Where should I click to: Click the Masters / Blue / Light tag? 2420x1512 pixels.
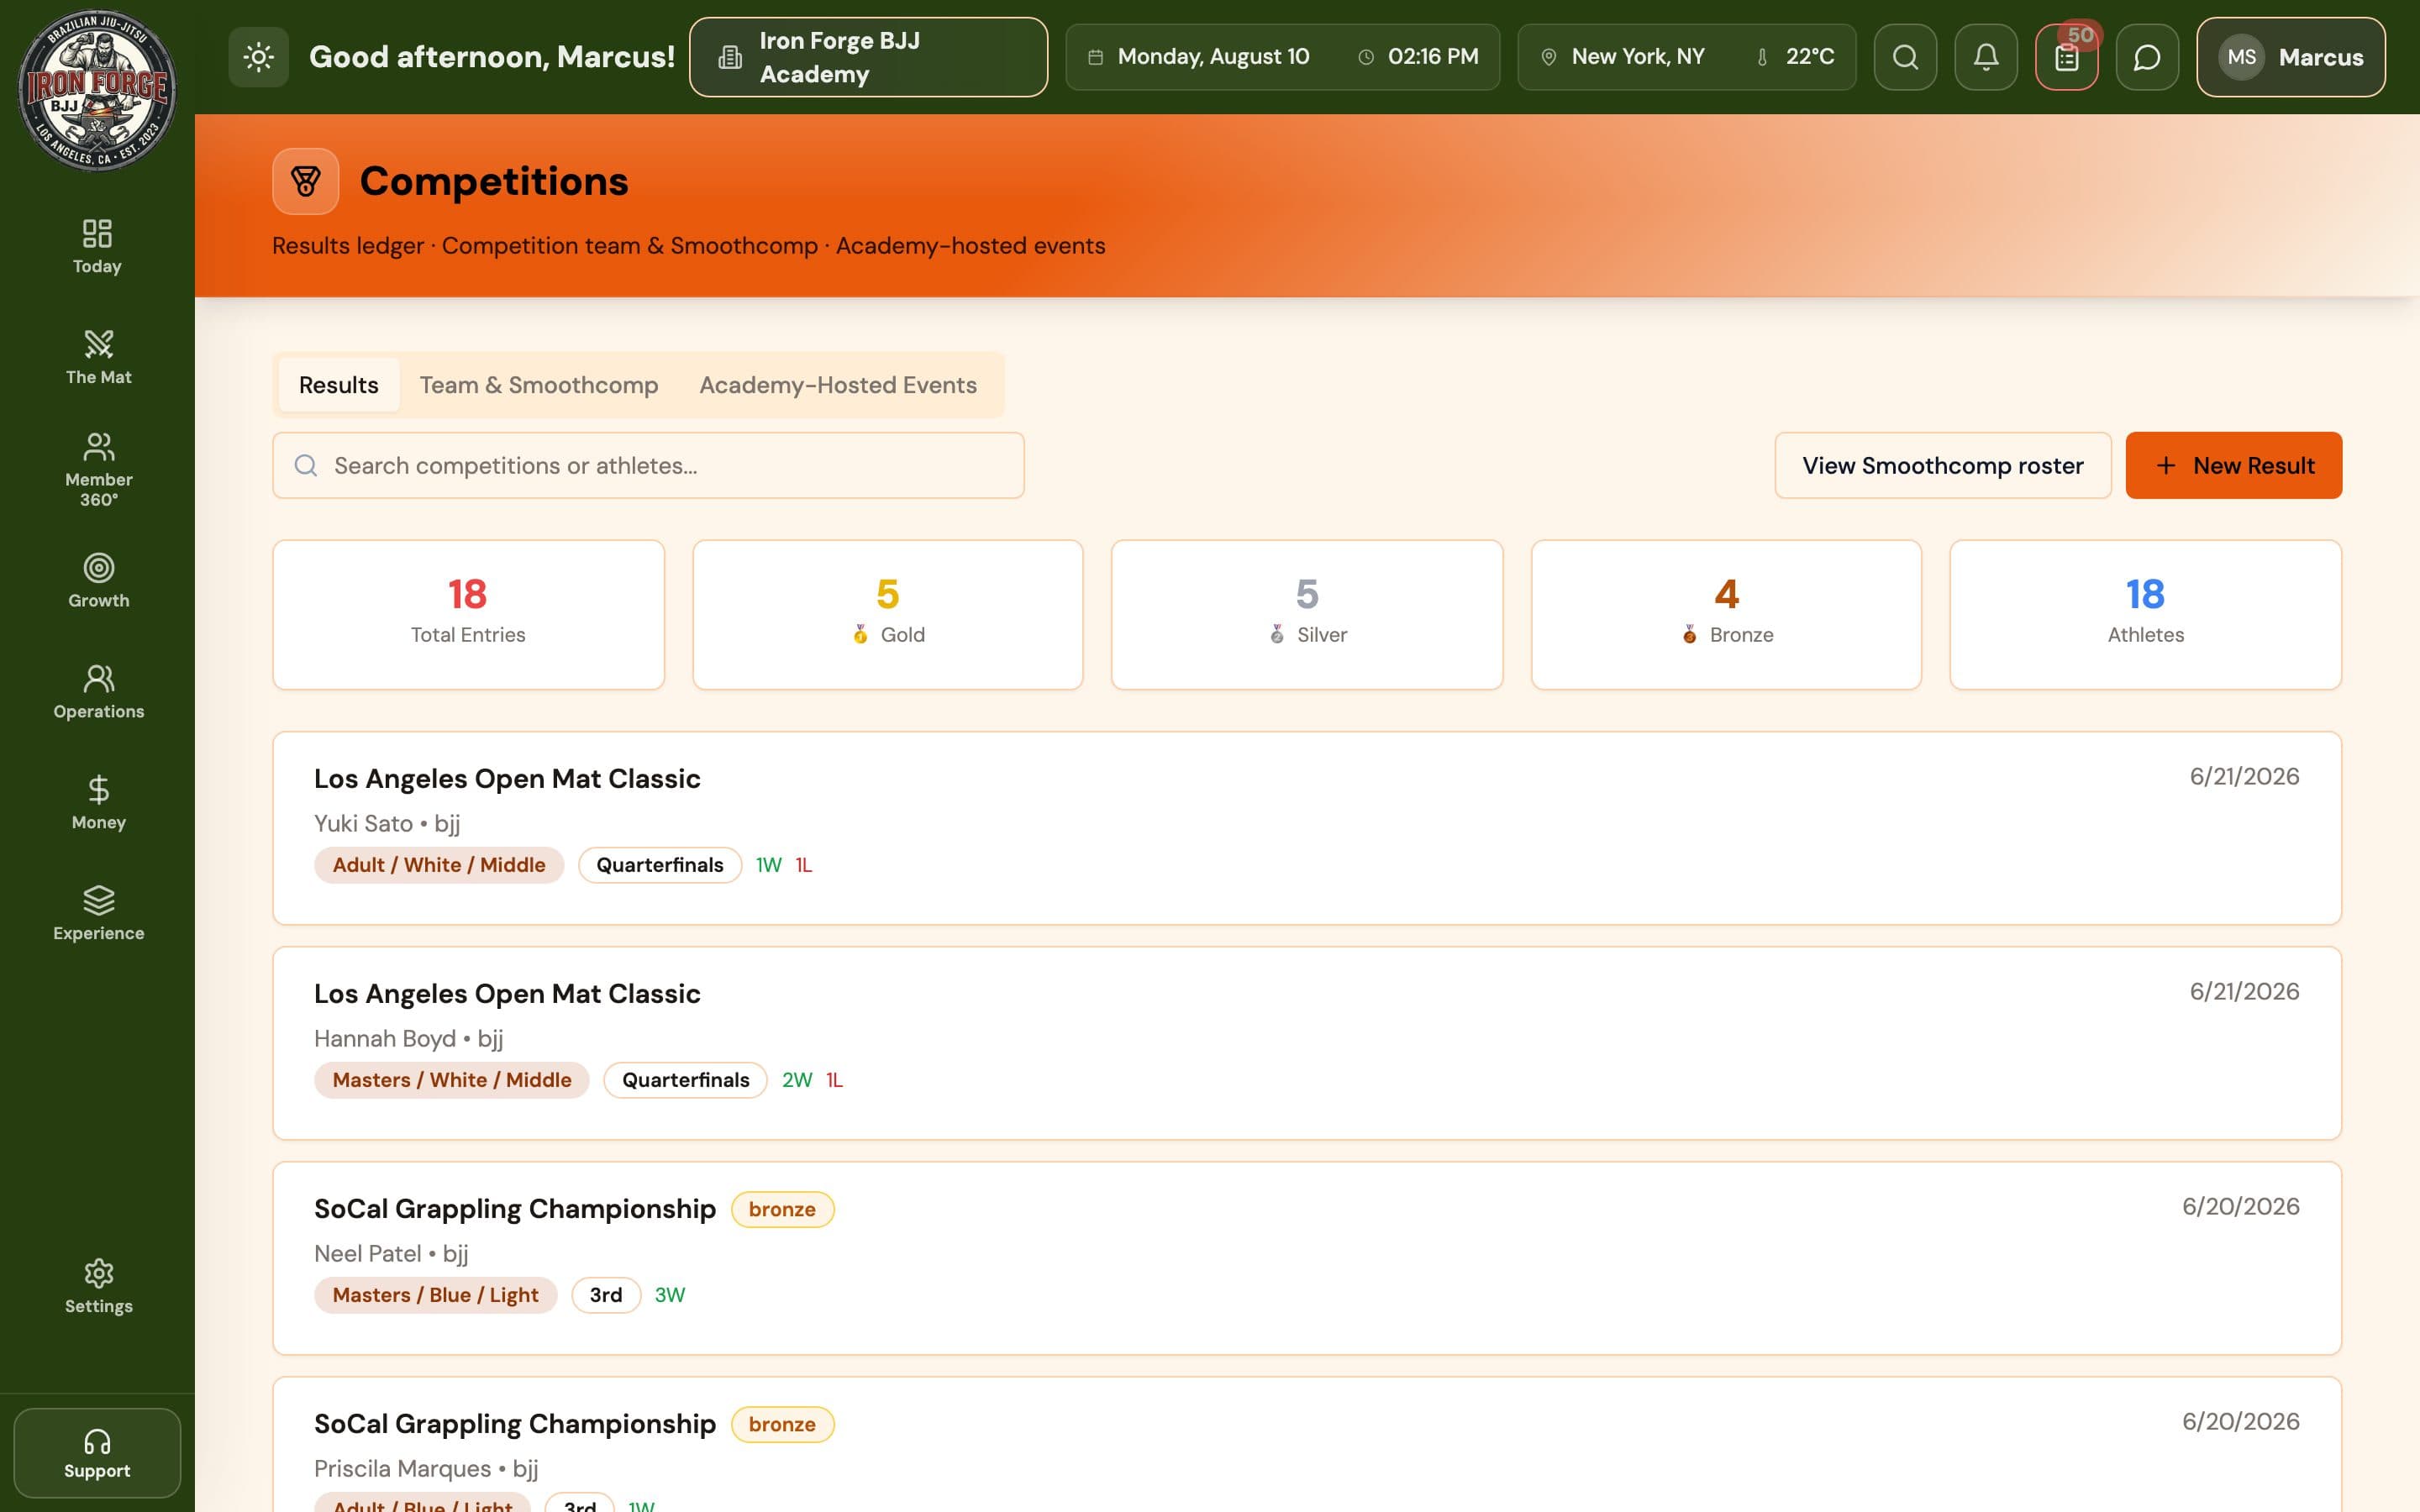click(x=435, y=1295)
